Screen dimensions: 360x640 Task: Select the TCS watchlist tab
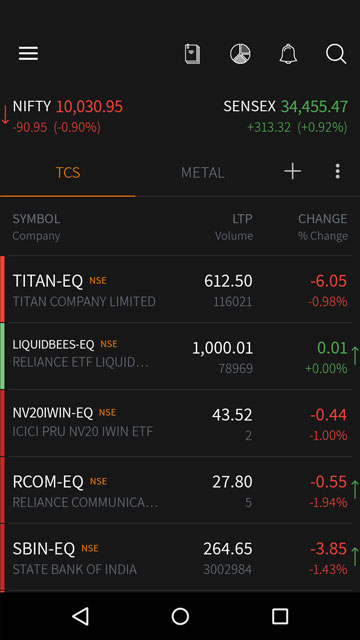[68, 173]
